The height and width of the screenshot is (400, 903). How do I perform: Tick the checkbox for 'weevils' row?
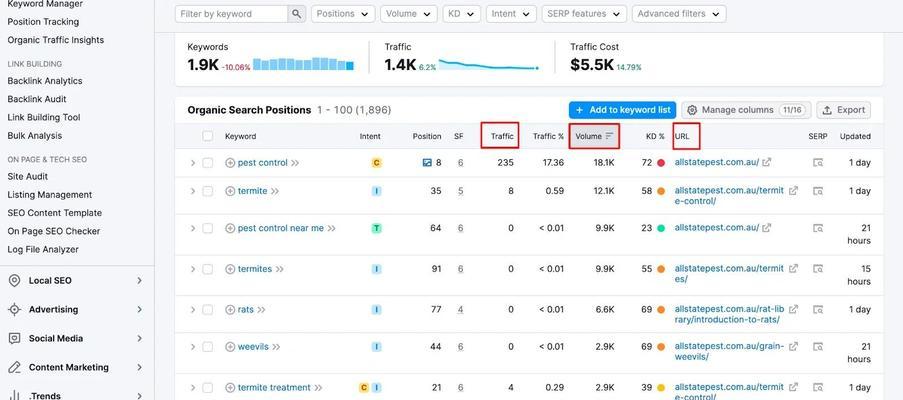click(x=208, y=347)
